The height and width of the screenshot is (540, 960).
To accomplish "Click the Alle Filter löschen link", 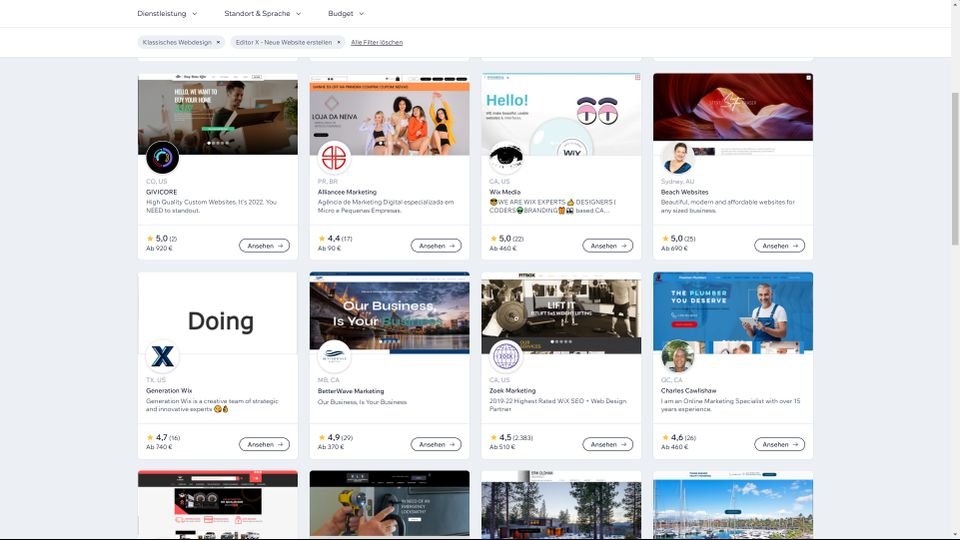I will coord(377,42).
